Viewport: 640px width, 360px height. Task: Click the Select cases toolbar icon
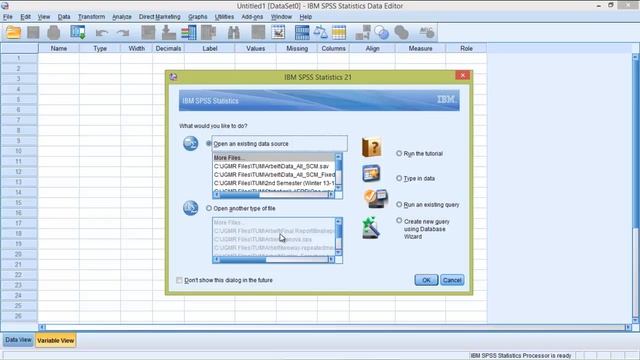click(339, 32)
